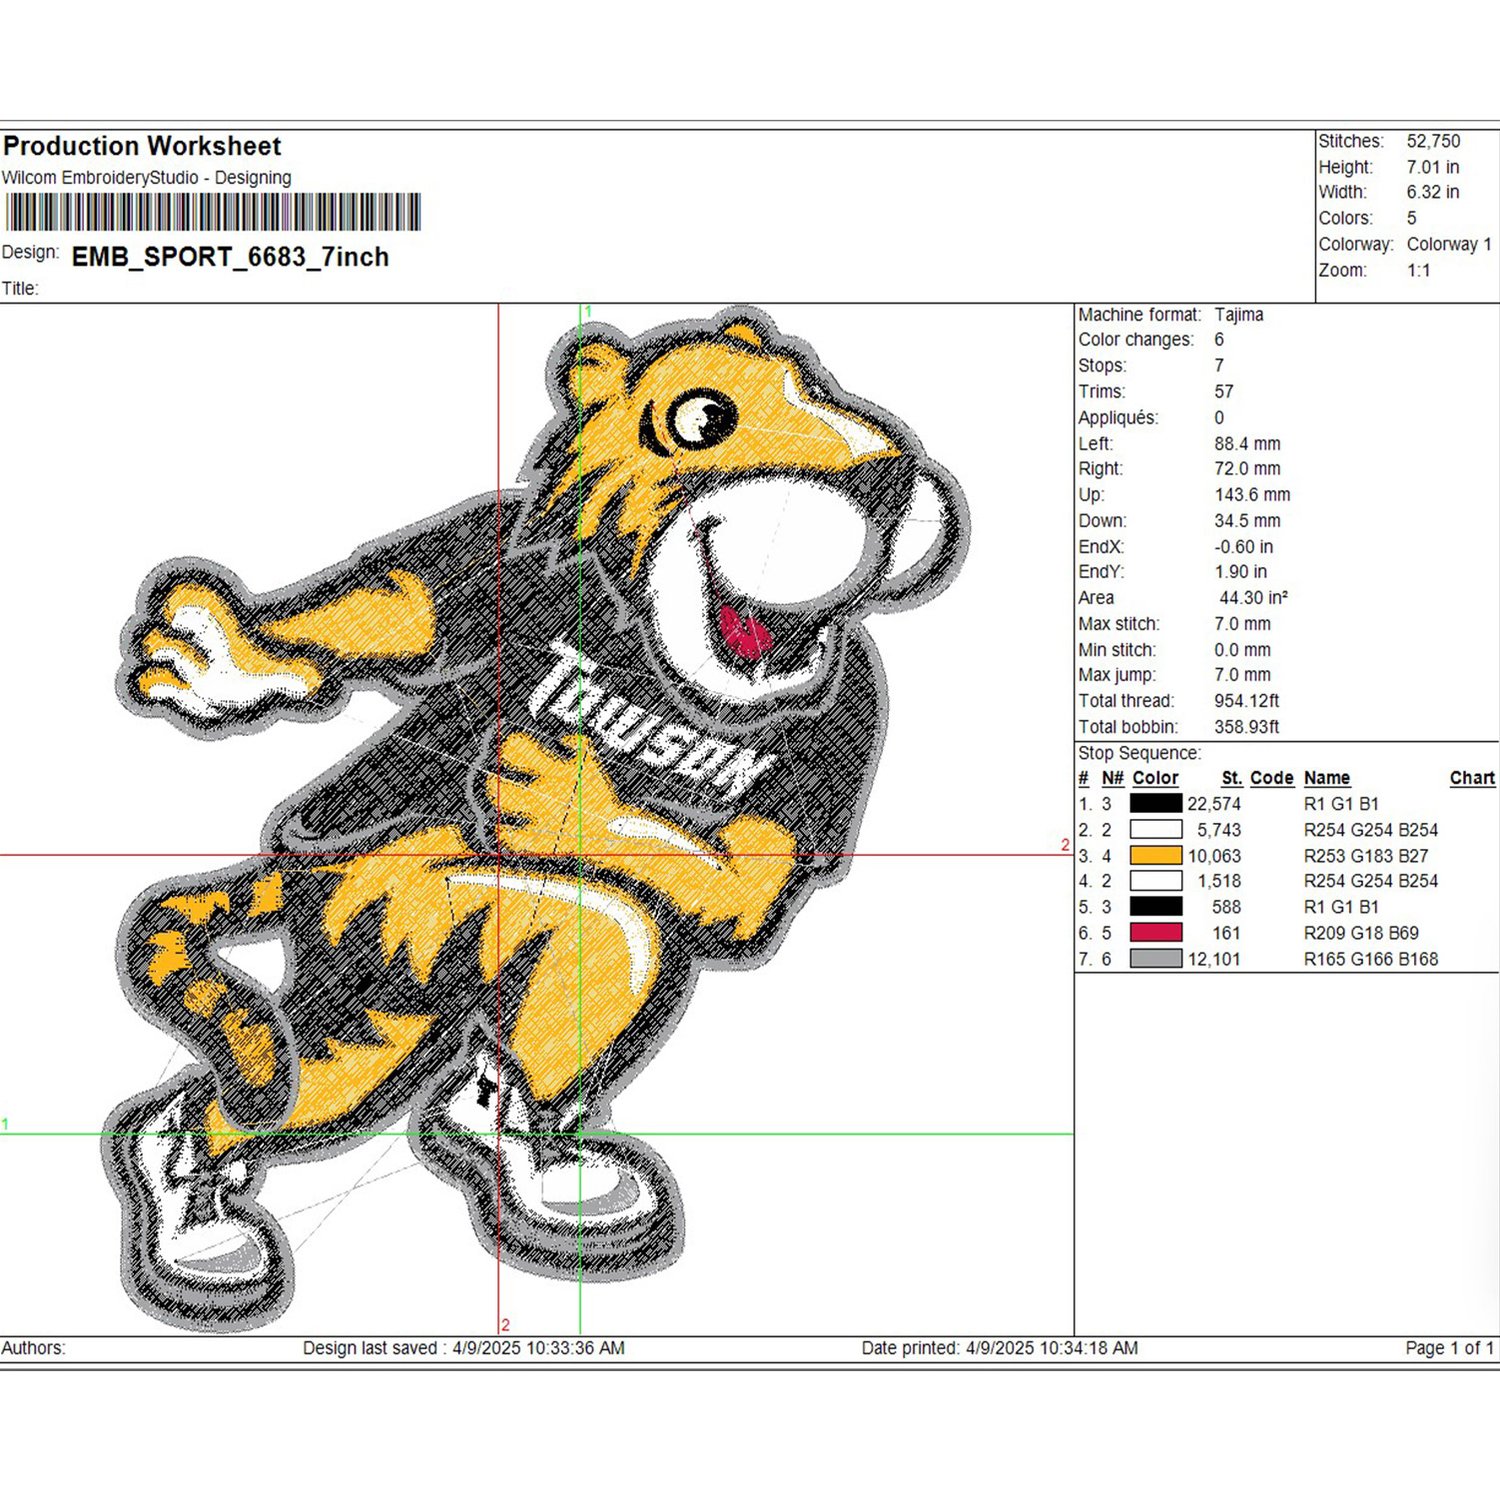
Task: Click the black swatch in stop 5
Action: coord(1156,906)
